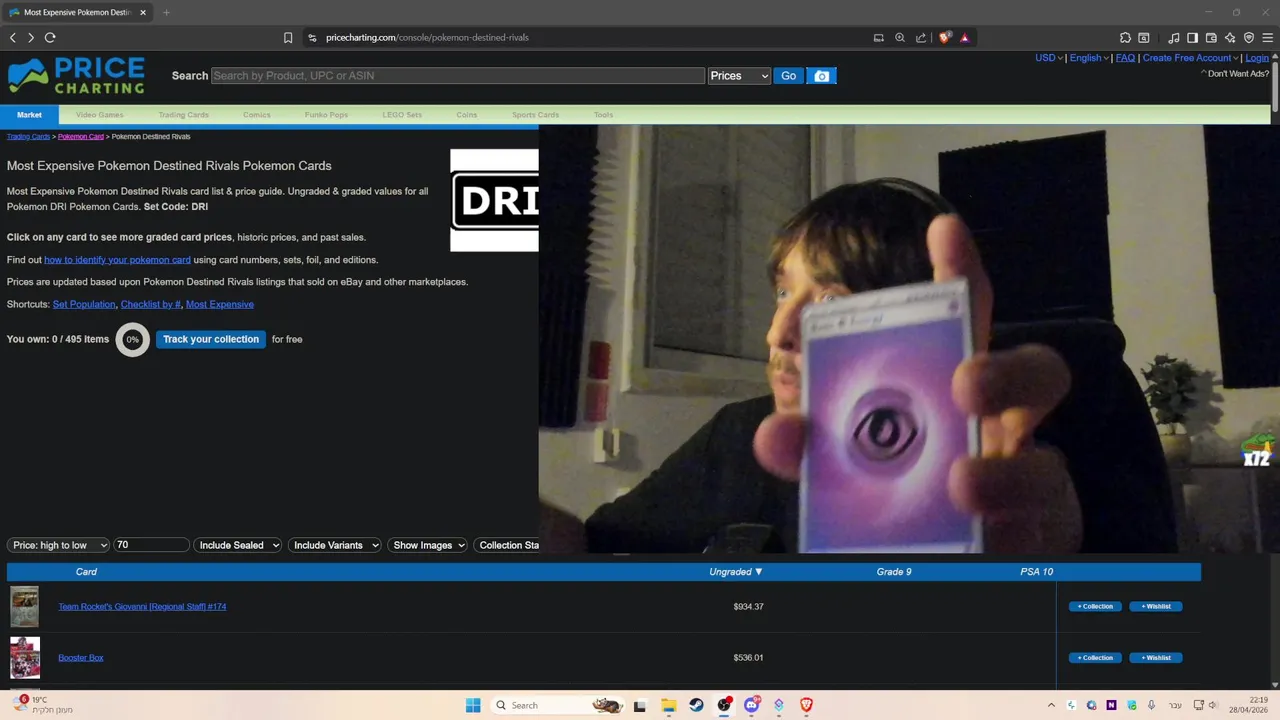The width and height of the screenshot is (1280, 720).
Task: Open the Windows Start menu
Action: coord(473,705)
